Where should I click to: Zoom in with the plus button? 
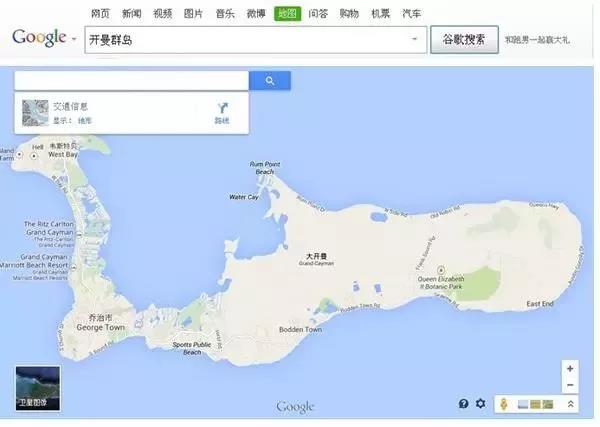(x=569, y=368)
